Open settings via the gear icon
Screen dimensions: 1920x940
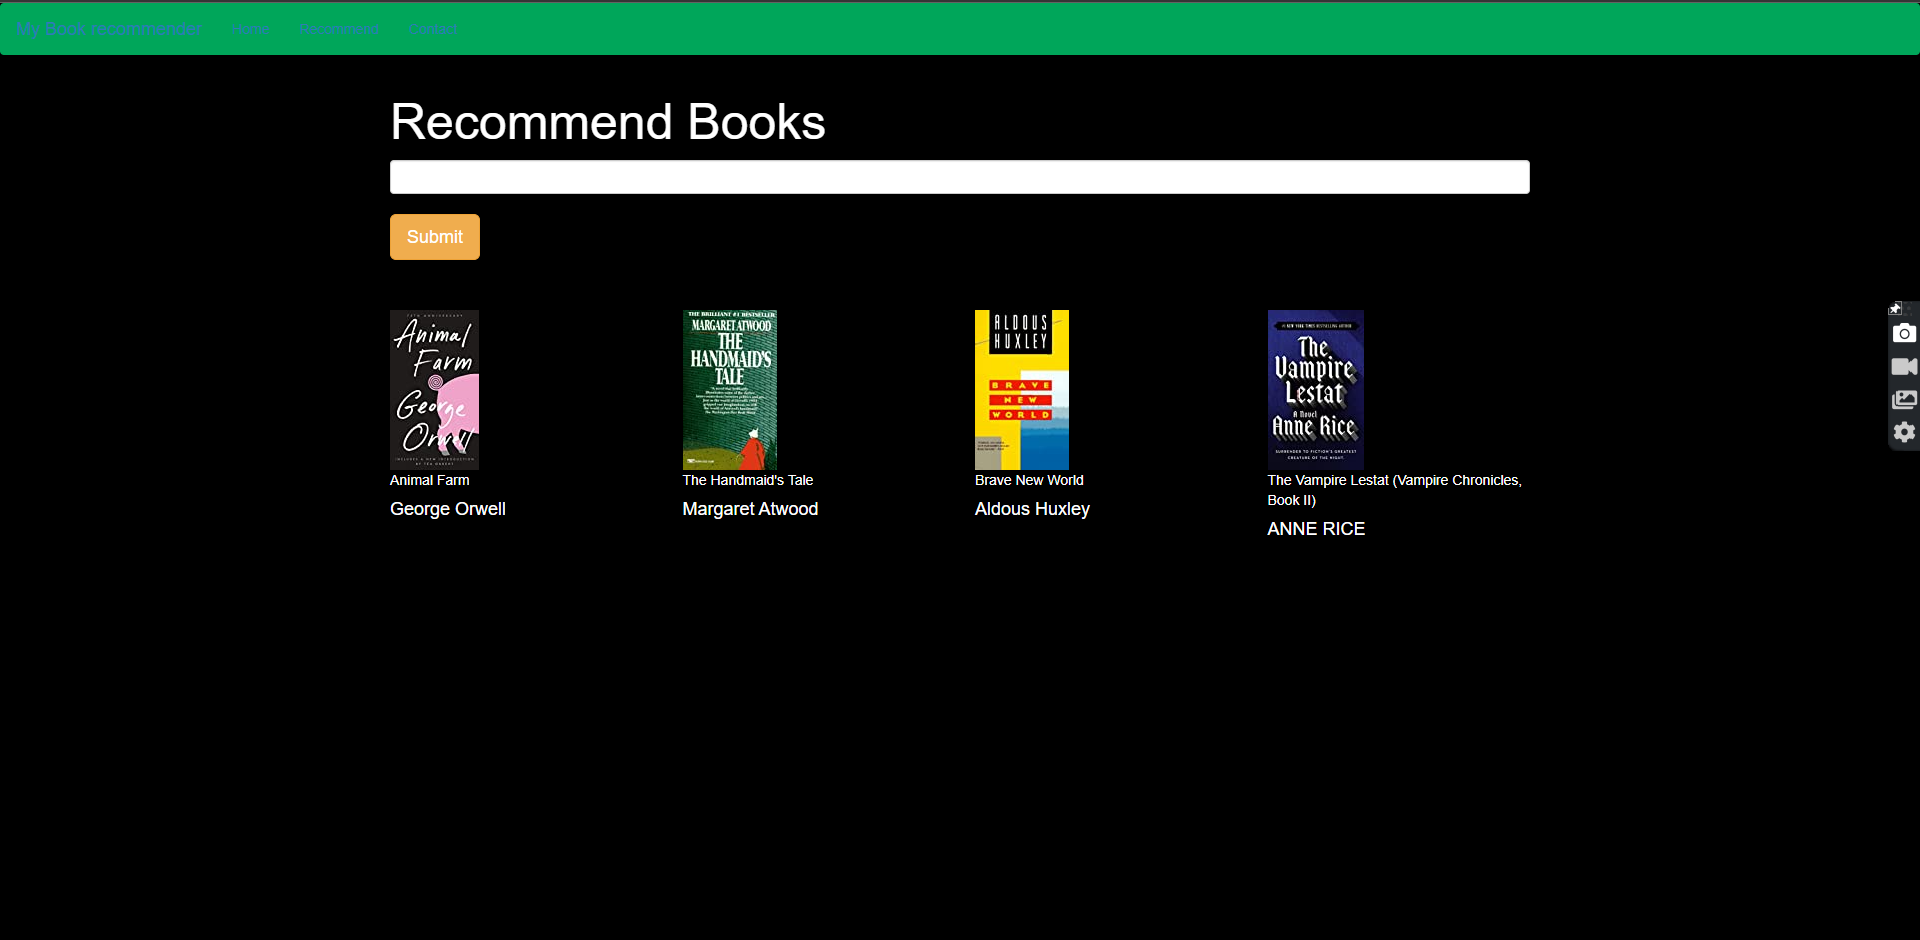[1904, 433]
